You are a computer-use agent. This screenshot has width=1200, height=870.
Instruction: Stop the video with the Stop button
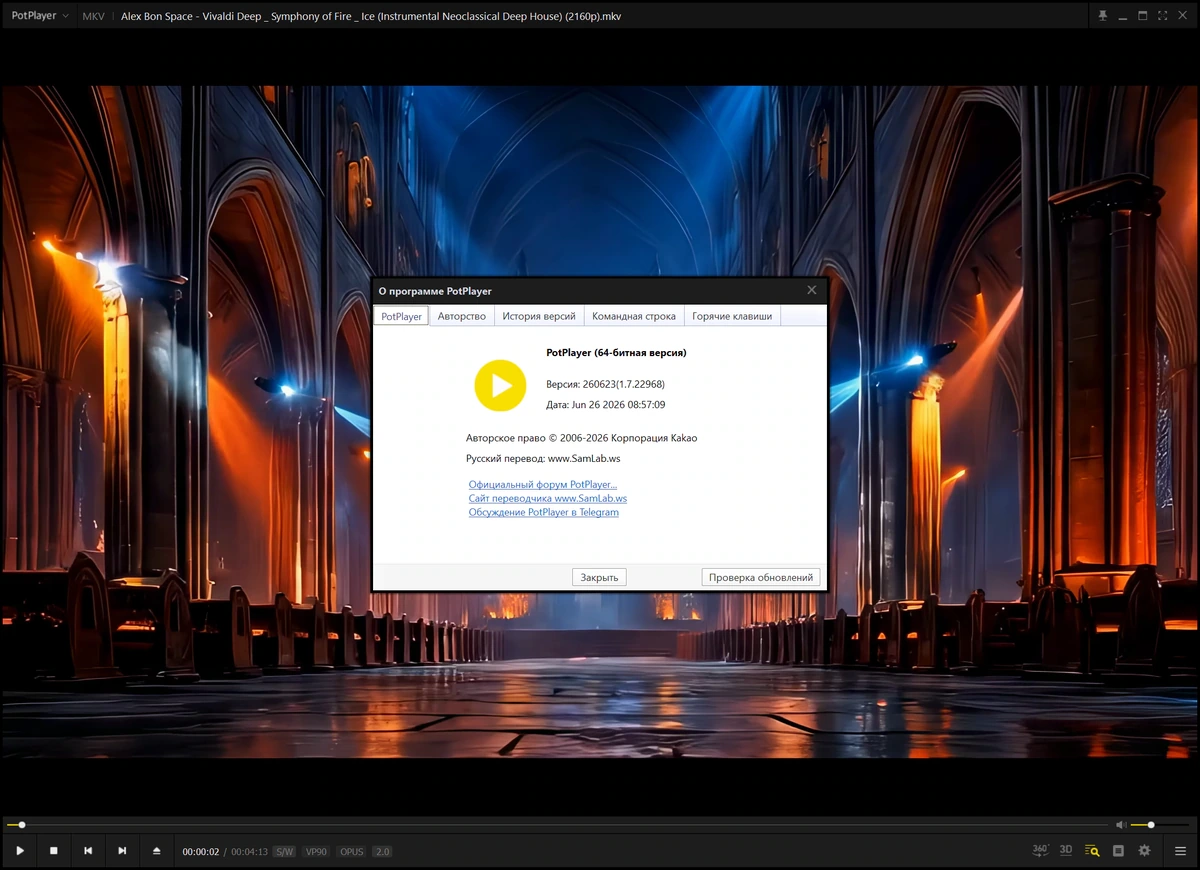pos(54,851)
